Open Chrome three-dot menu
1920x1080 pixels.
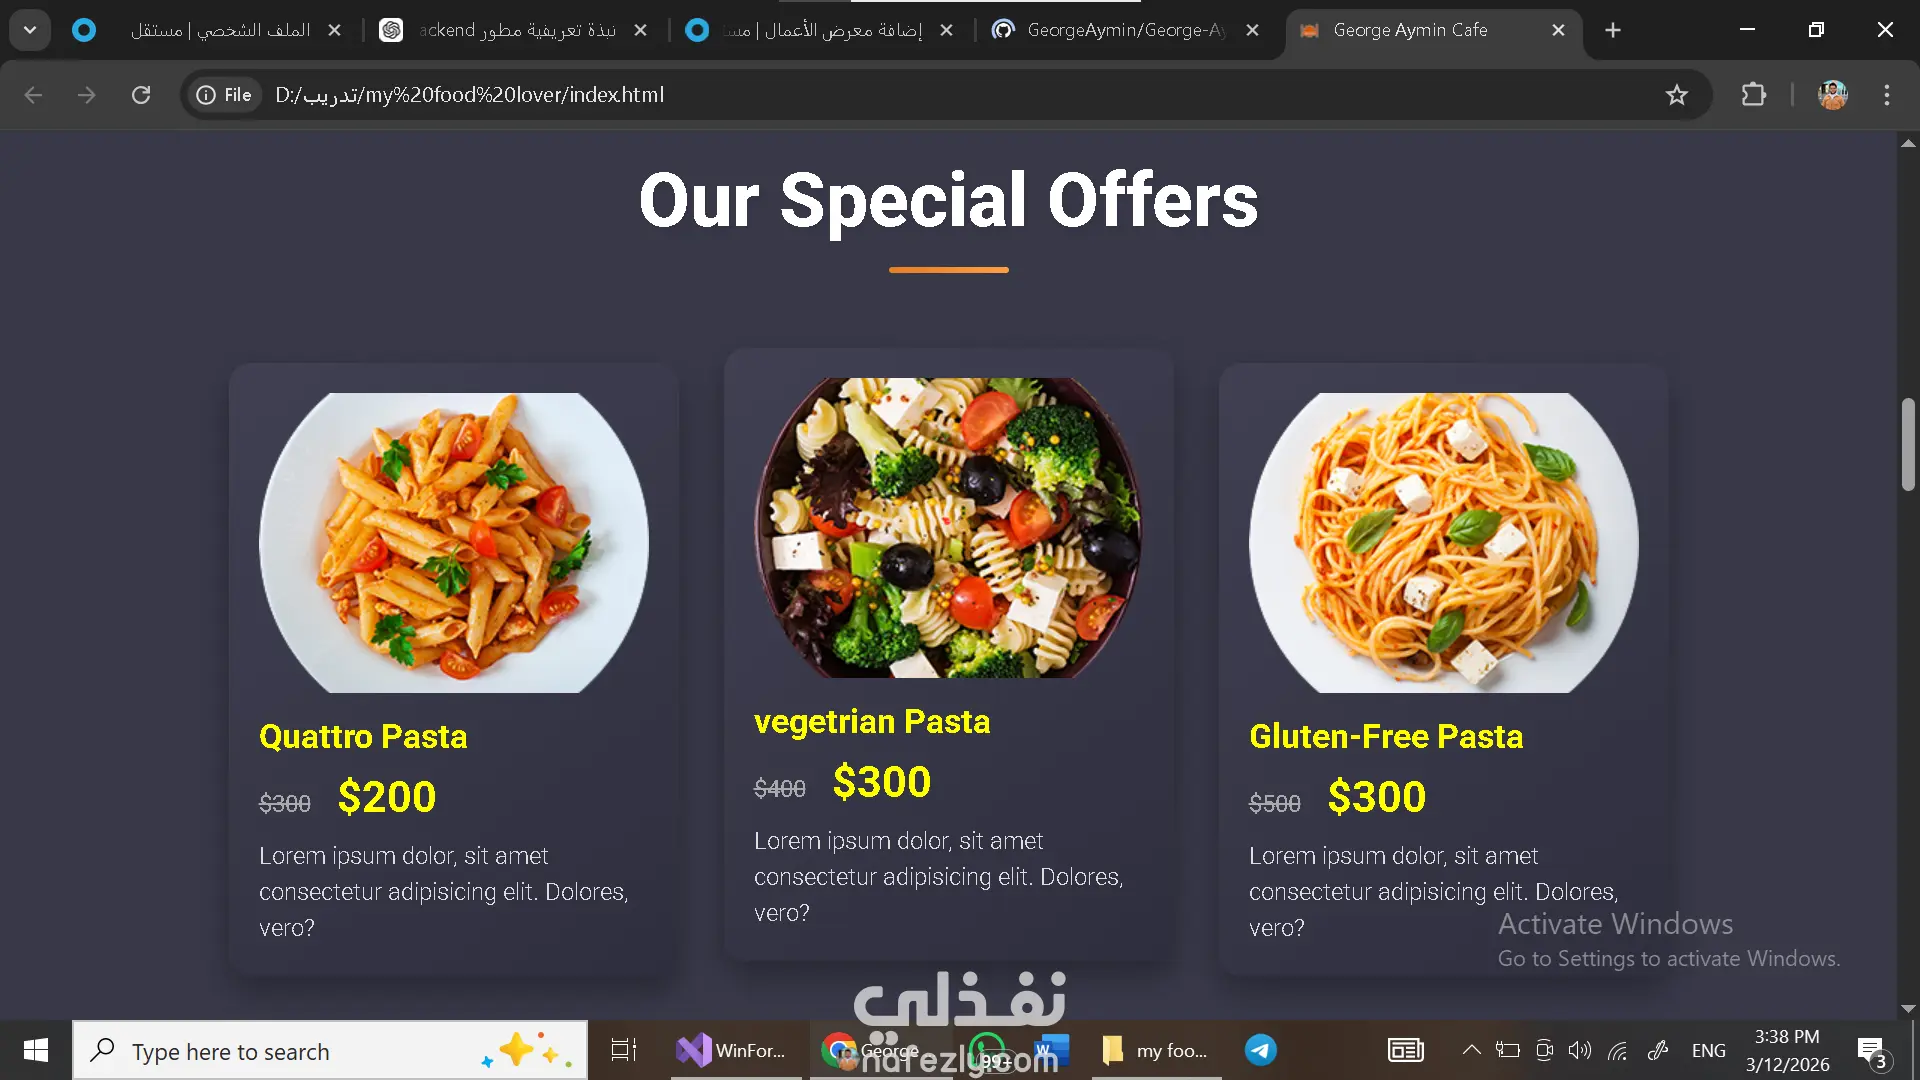(x=1886, y=95)
